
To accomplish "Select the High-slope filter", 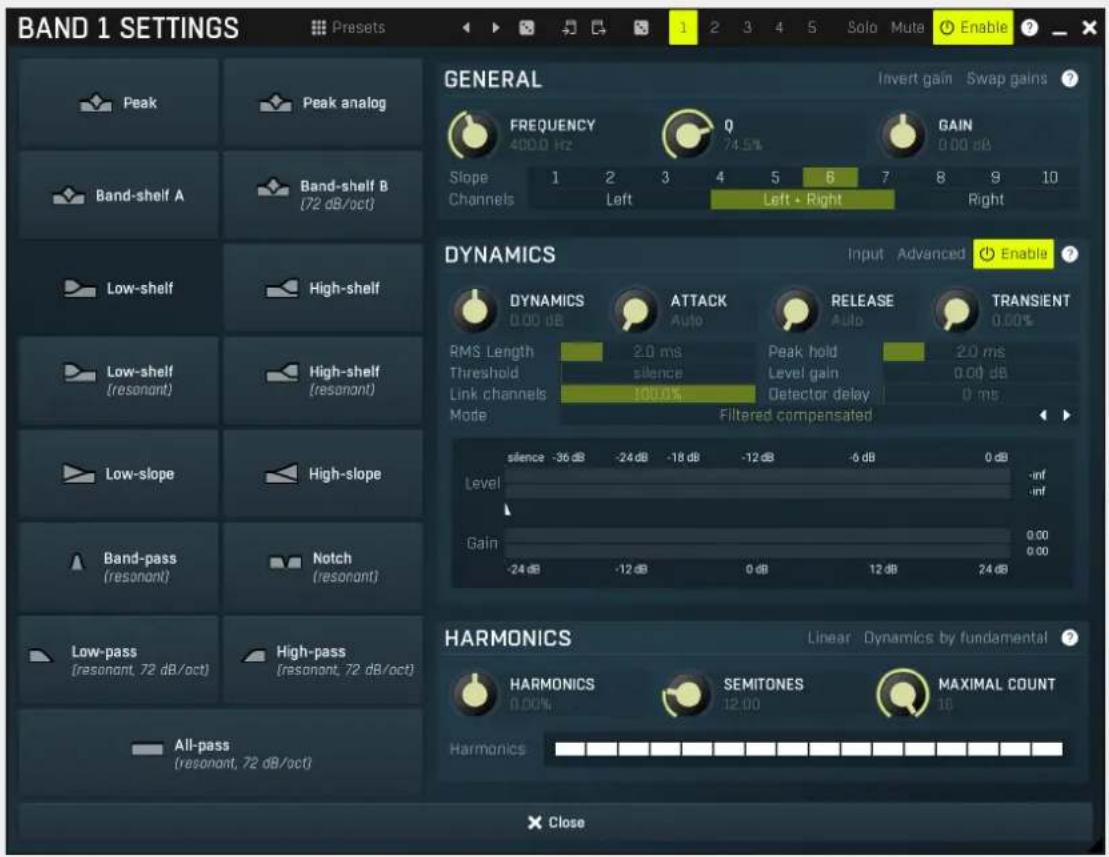I will [323, 474].
